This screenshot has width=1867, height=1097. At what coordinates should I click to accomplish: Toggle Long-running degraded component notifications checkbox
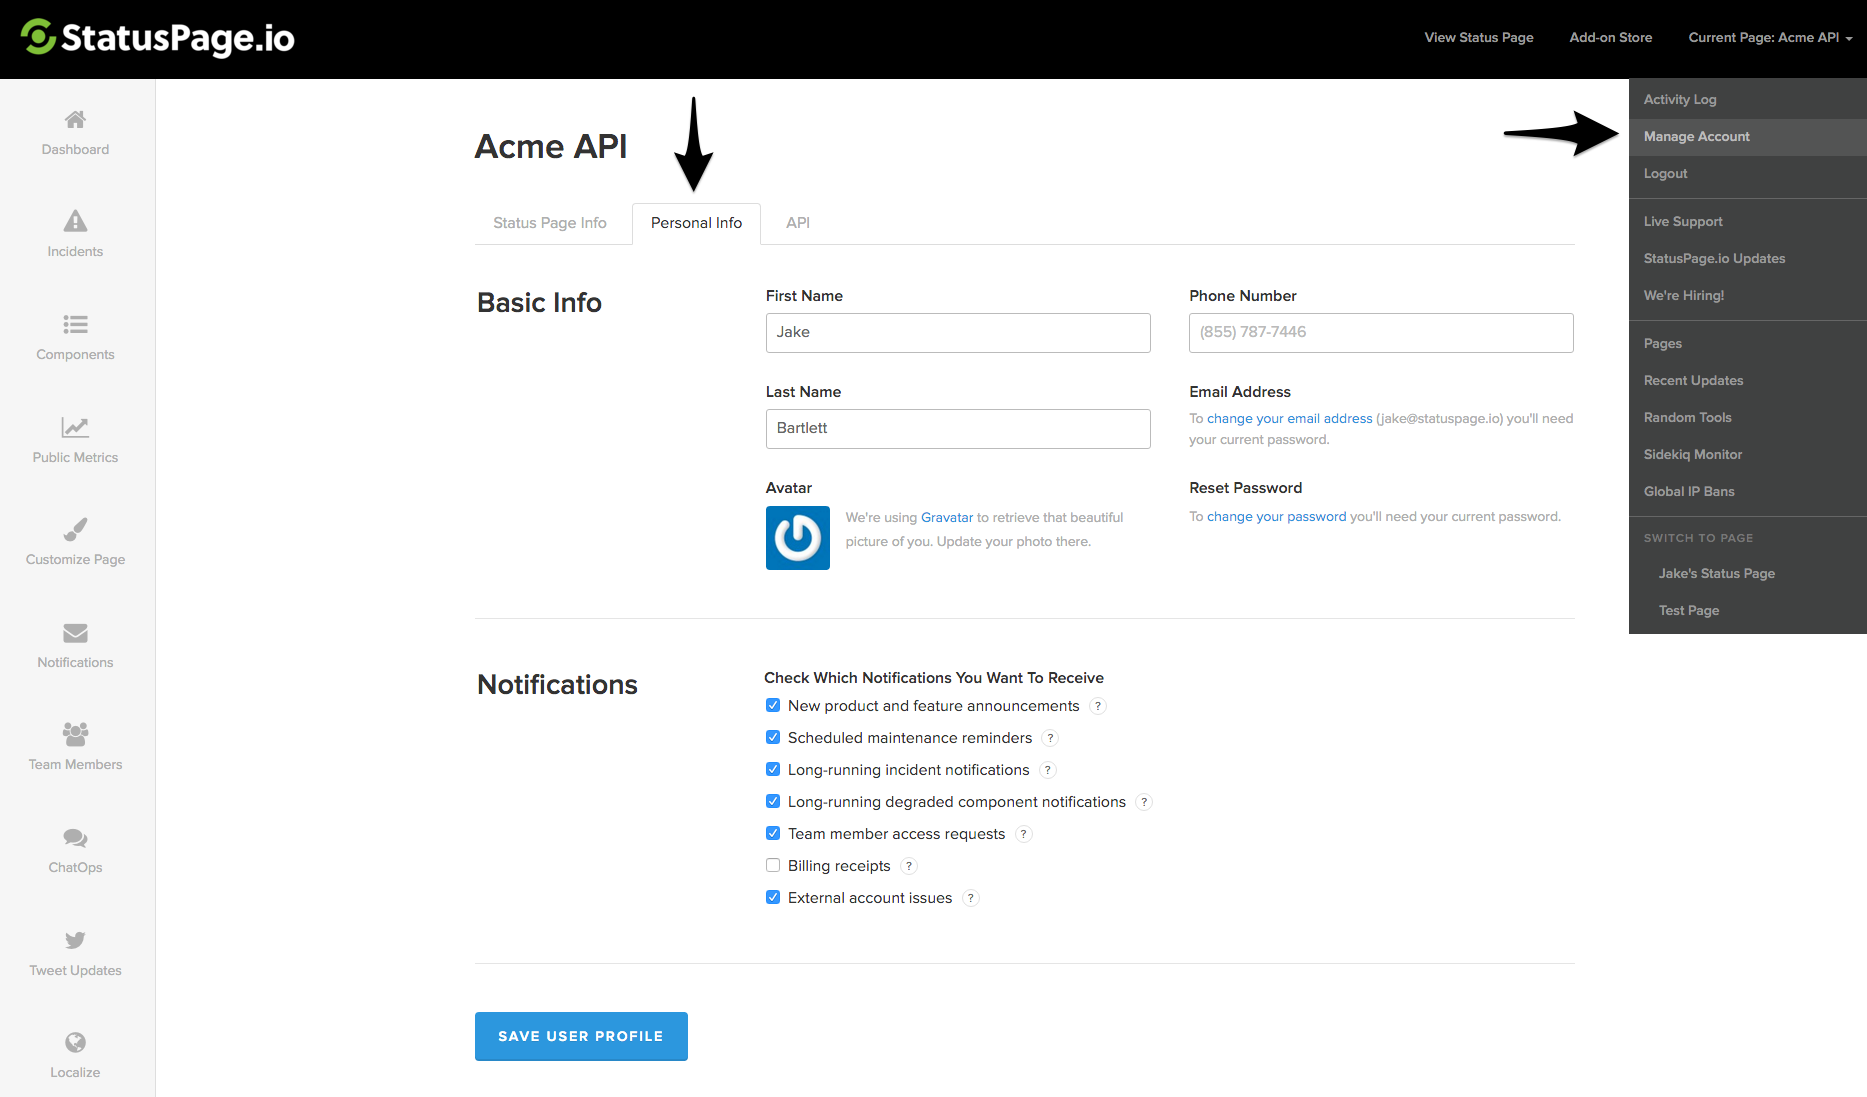[x=773, y=801]
